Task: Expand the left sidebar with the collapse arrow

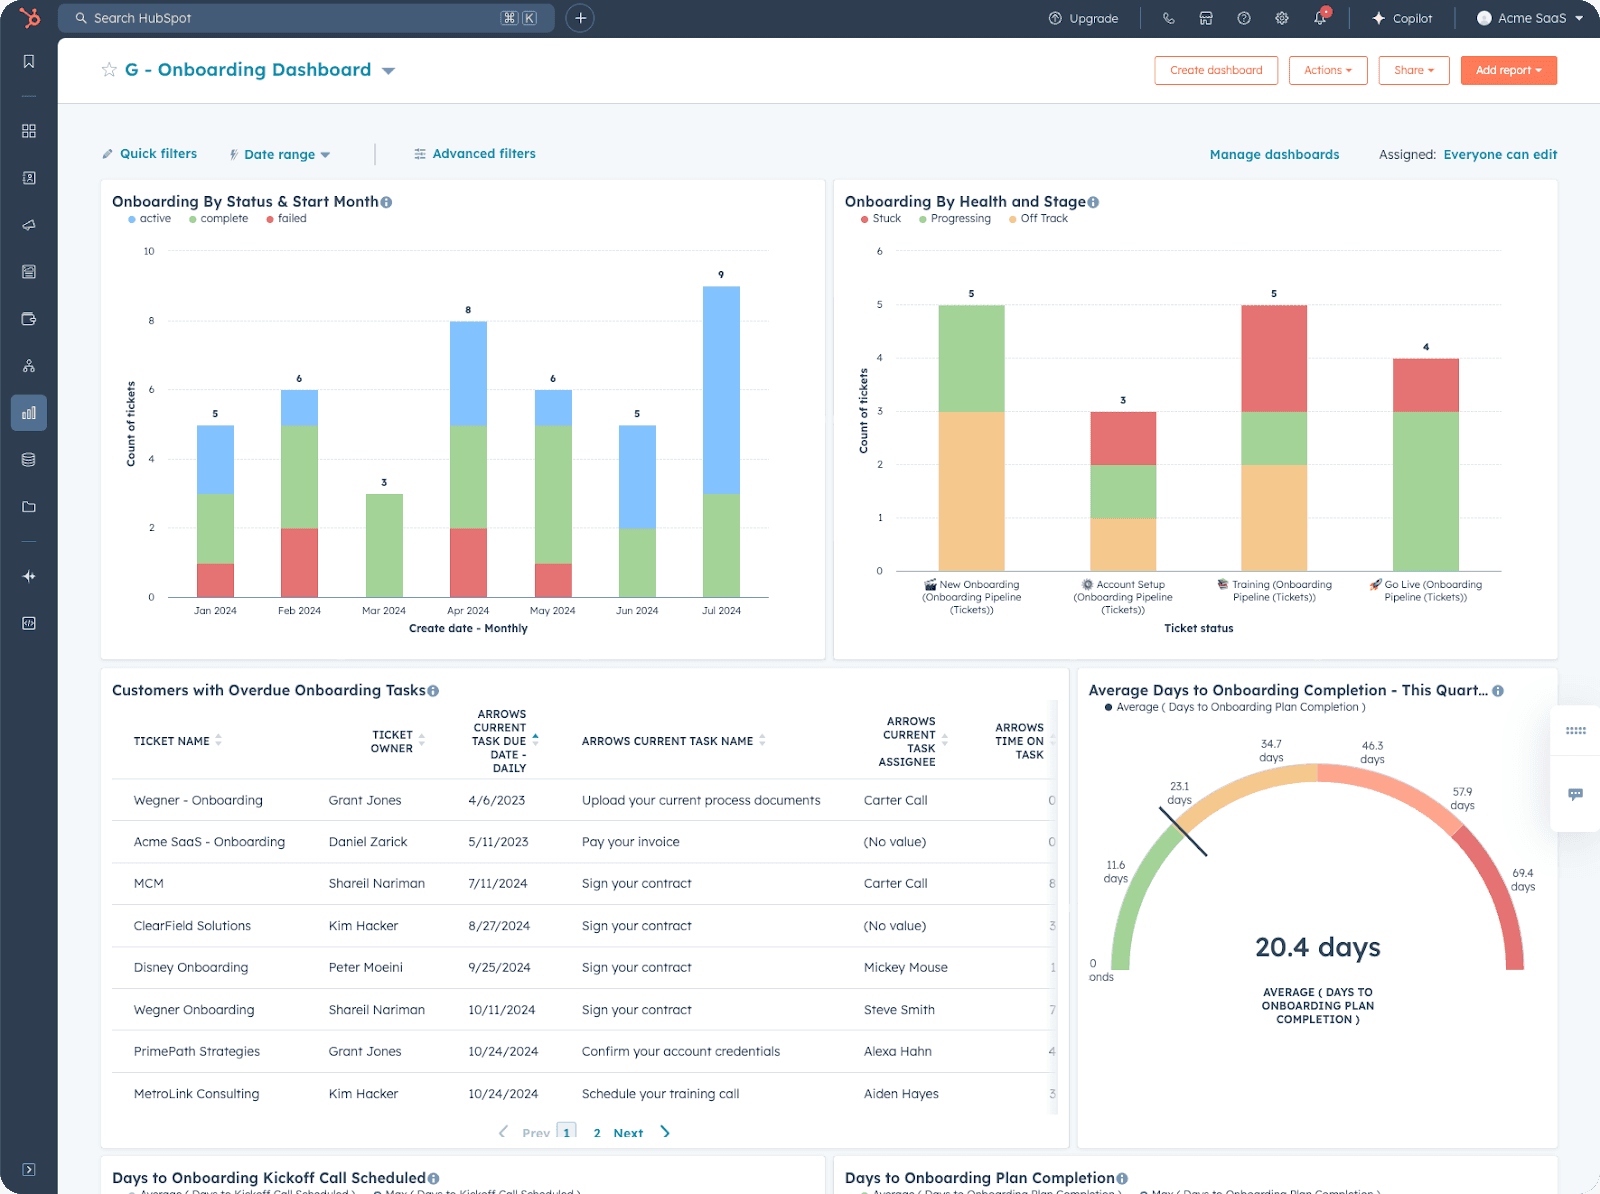Action: coord(29,1169)
